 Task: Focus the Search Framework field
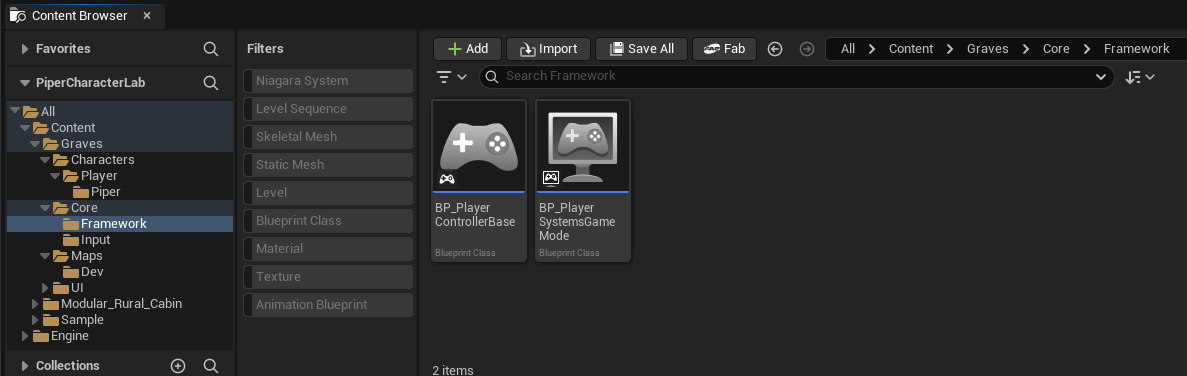click(796, 76)
